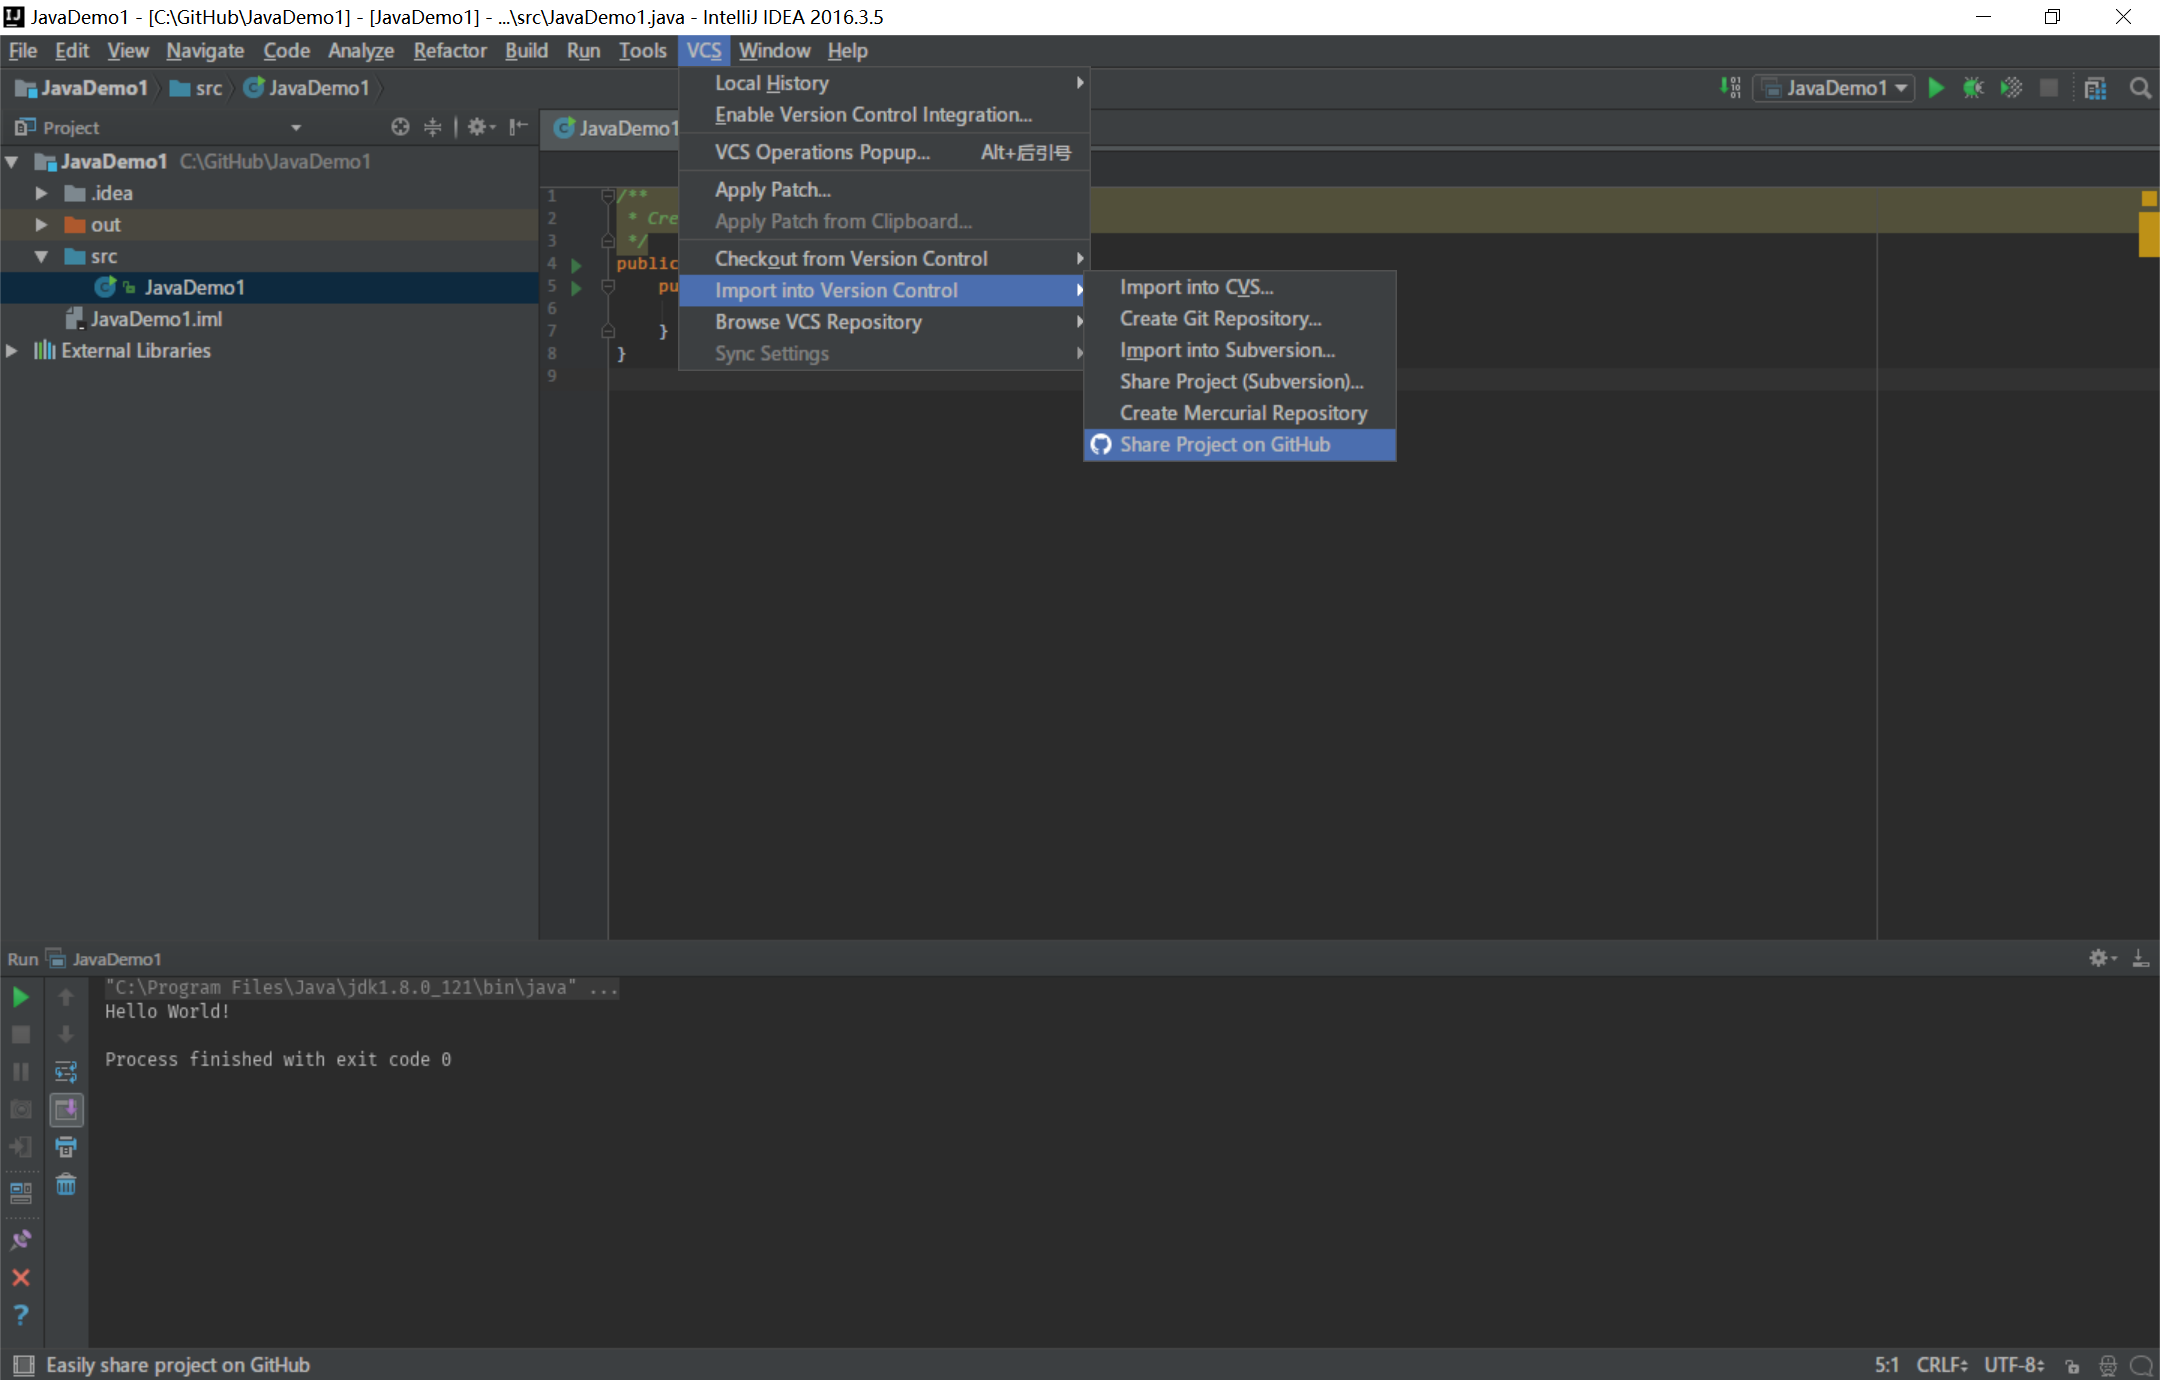Choose Create Mercurial Repository

point(1240,413)
